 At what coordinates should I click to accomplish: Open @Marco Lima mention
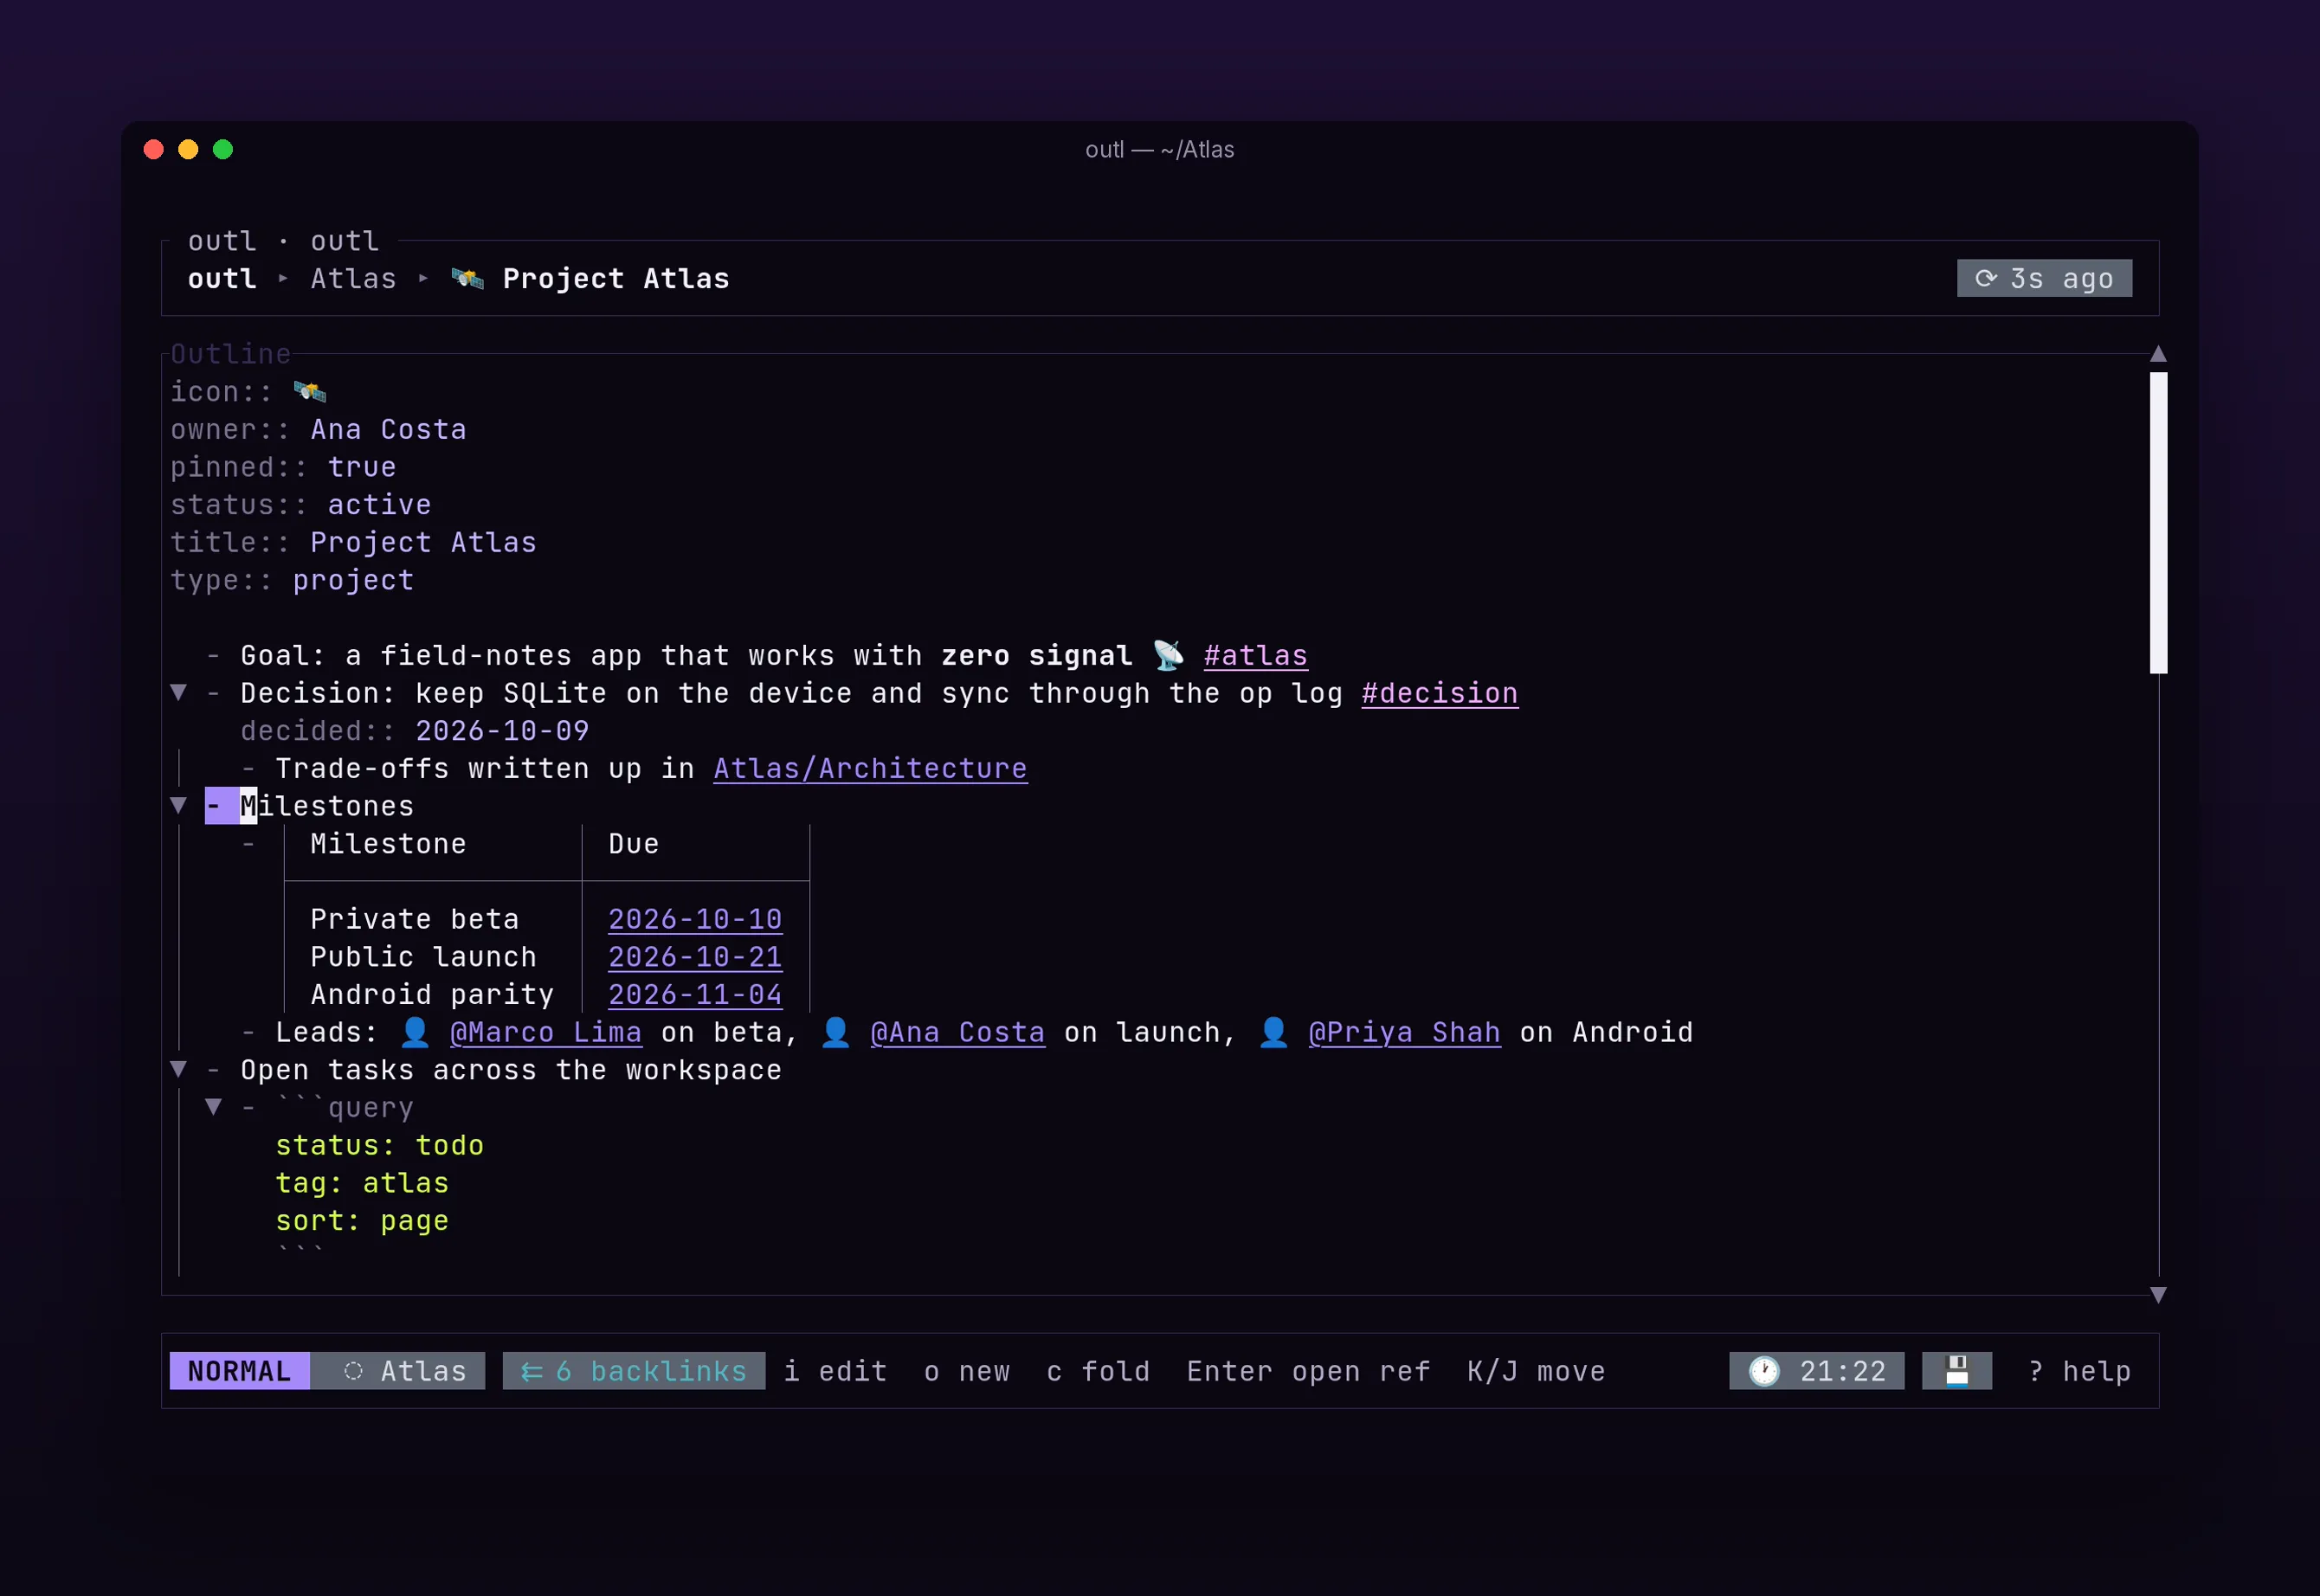point(546,1033)
